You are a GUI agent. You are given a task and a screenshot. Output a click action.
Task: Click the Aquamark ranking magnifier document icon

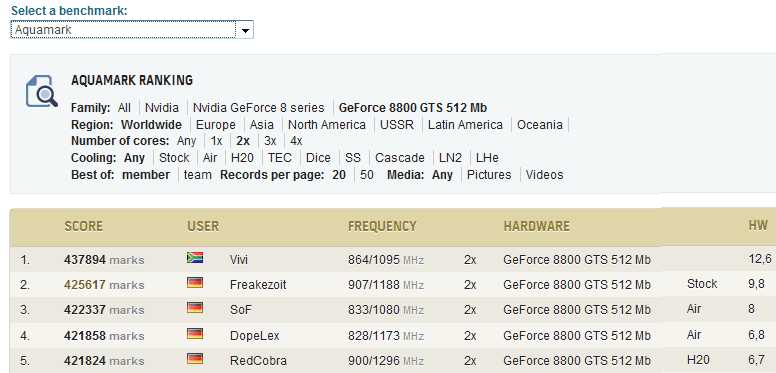point(42,91)
